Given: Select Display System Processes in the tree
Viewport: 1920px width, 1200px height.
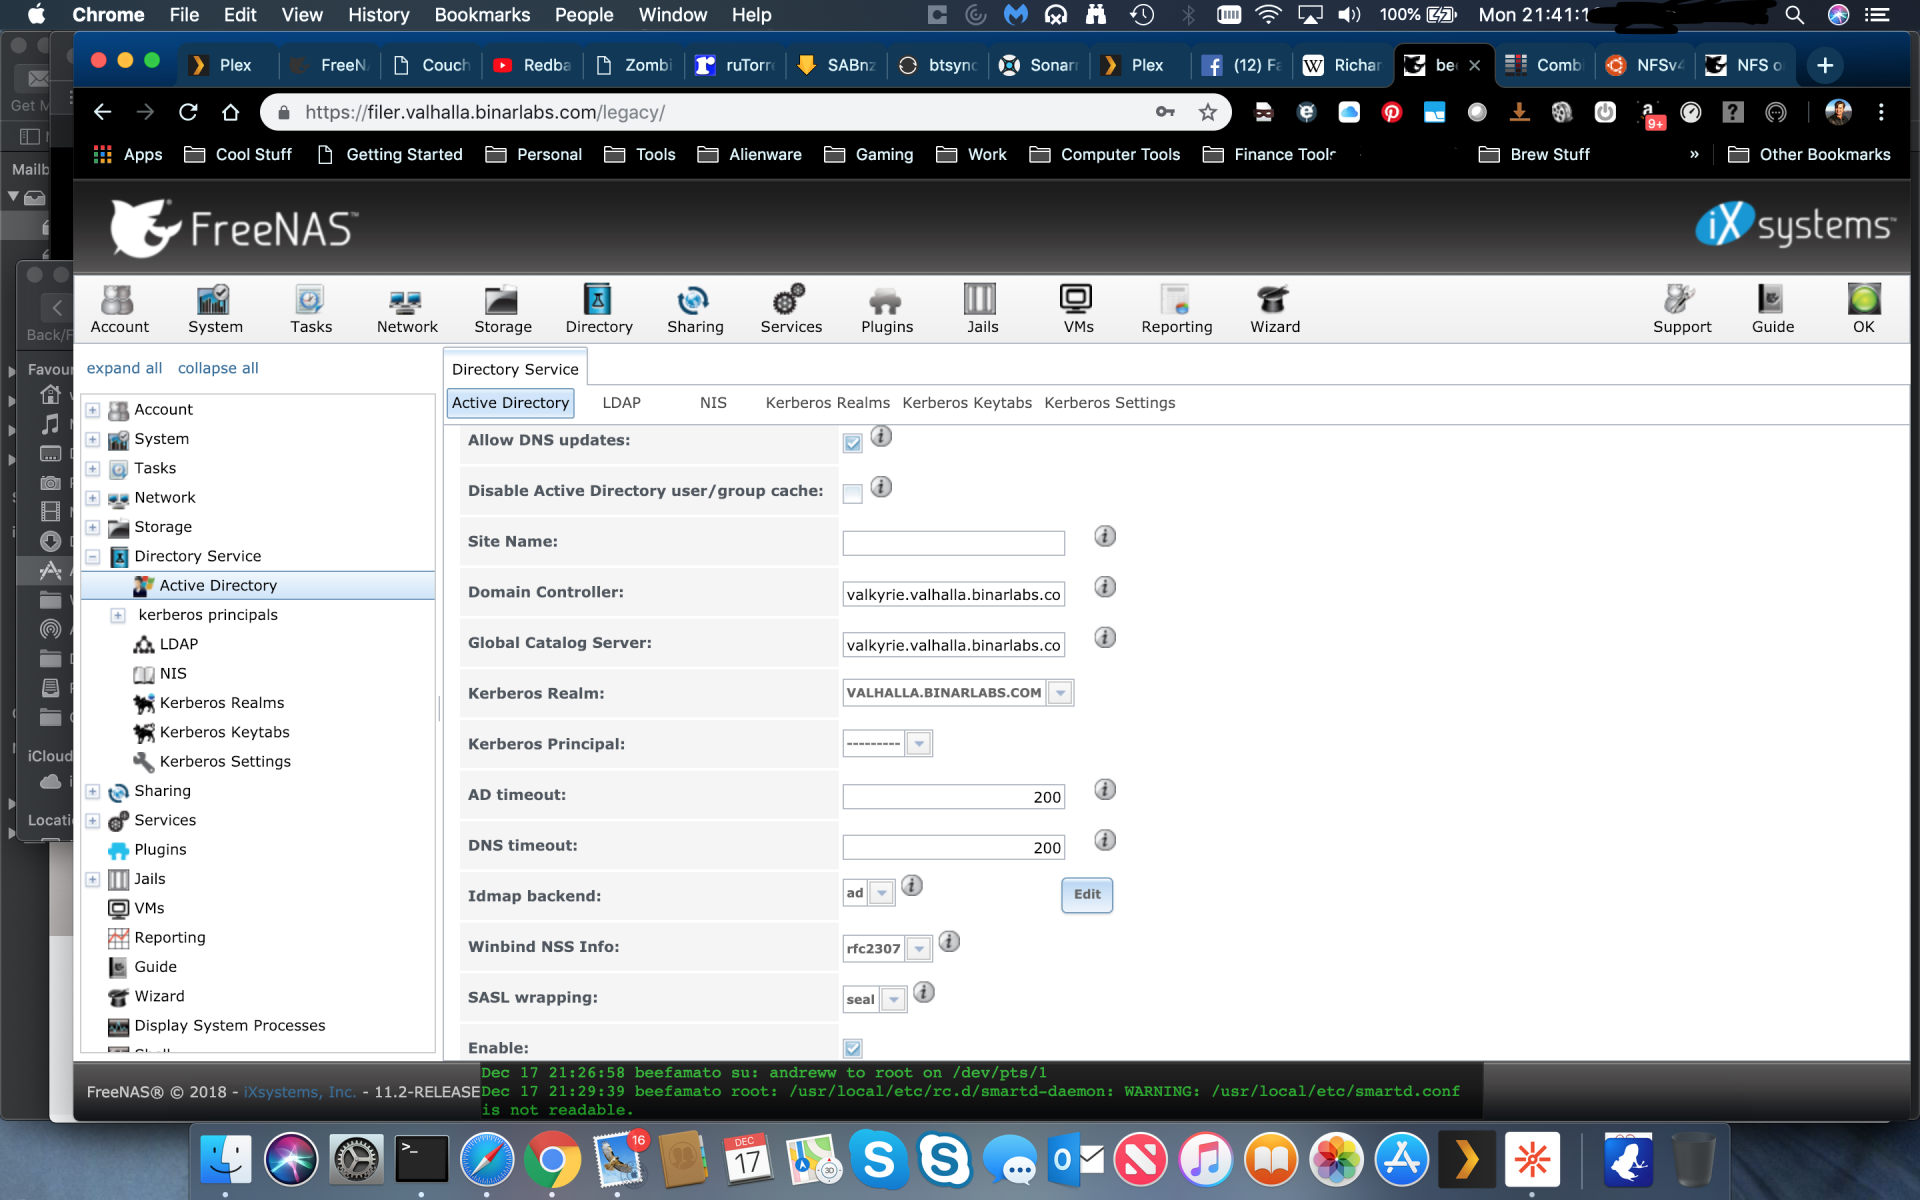Looking at the screenshot, I should tap(229, 1026).
